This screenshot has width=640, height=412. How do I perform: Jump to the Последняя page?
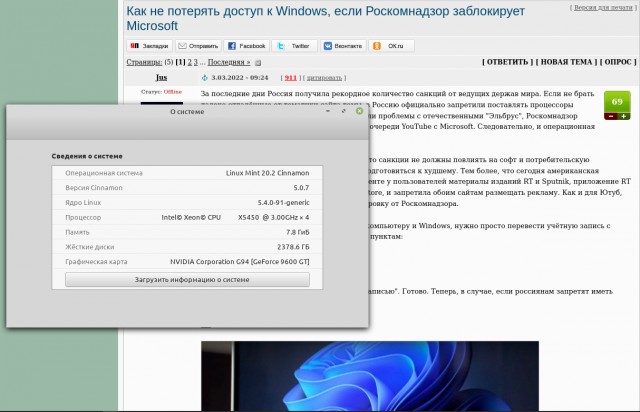pos(229,62)
